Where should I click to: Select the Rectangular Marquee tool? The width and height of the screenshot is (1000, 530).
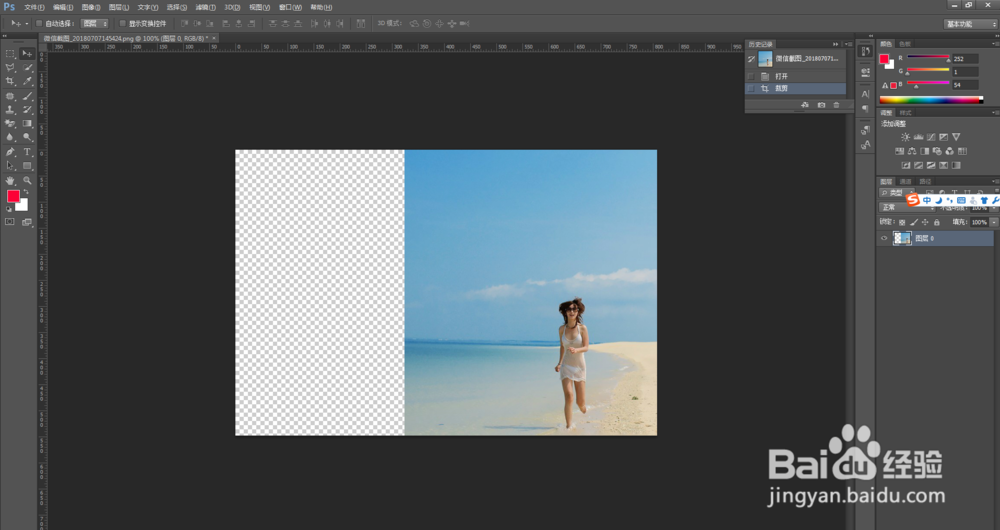point(10,54)
